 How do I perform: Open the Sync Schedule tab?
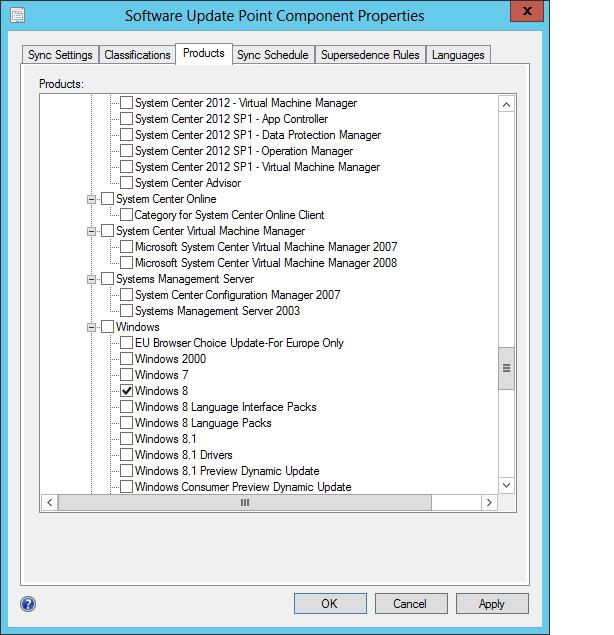273,55
